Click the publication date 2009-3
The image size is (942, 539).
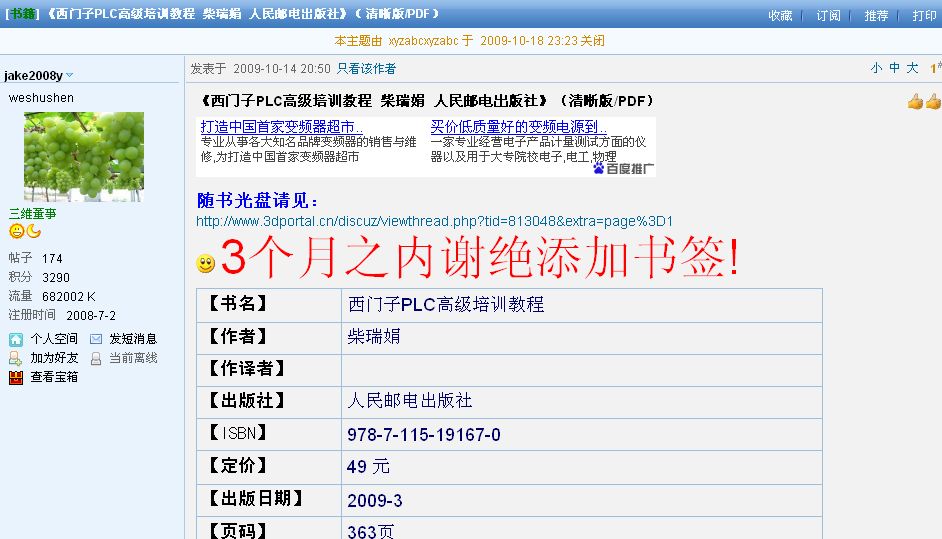(374, 500)
